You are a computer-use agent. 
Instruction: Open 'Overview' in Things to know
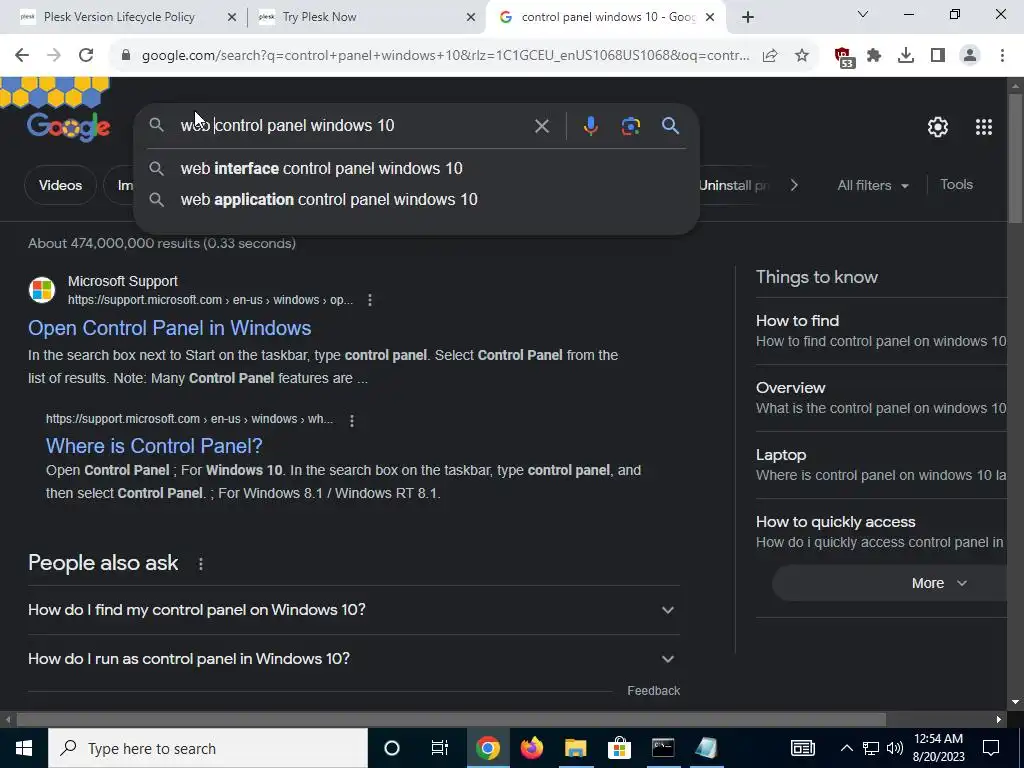pyautogui.click(x=881, y=398)
